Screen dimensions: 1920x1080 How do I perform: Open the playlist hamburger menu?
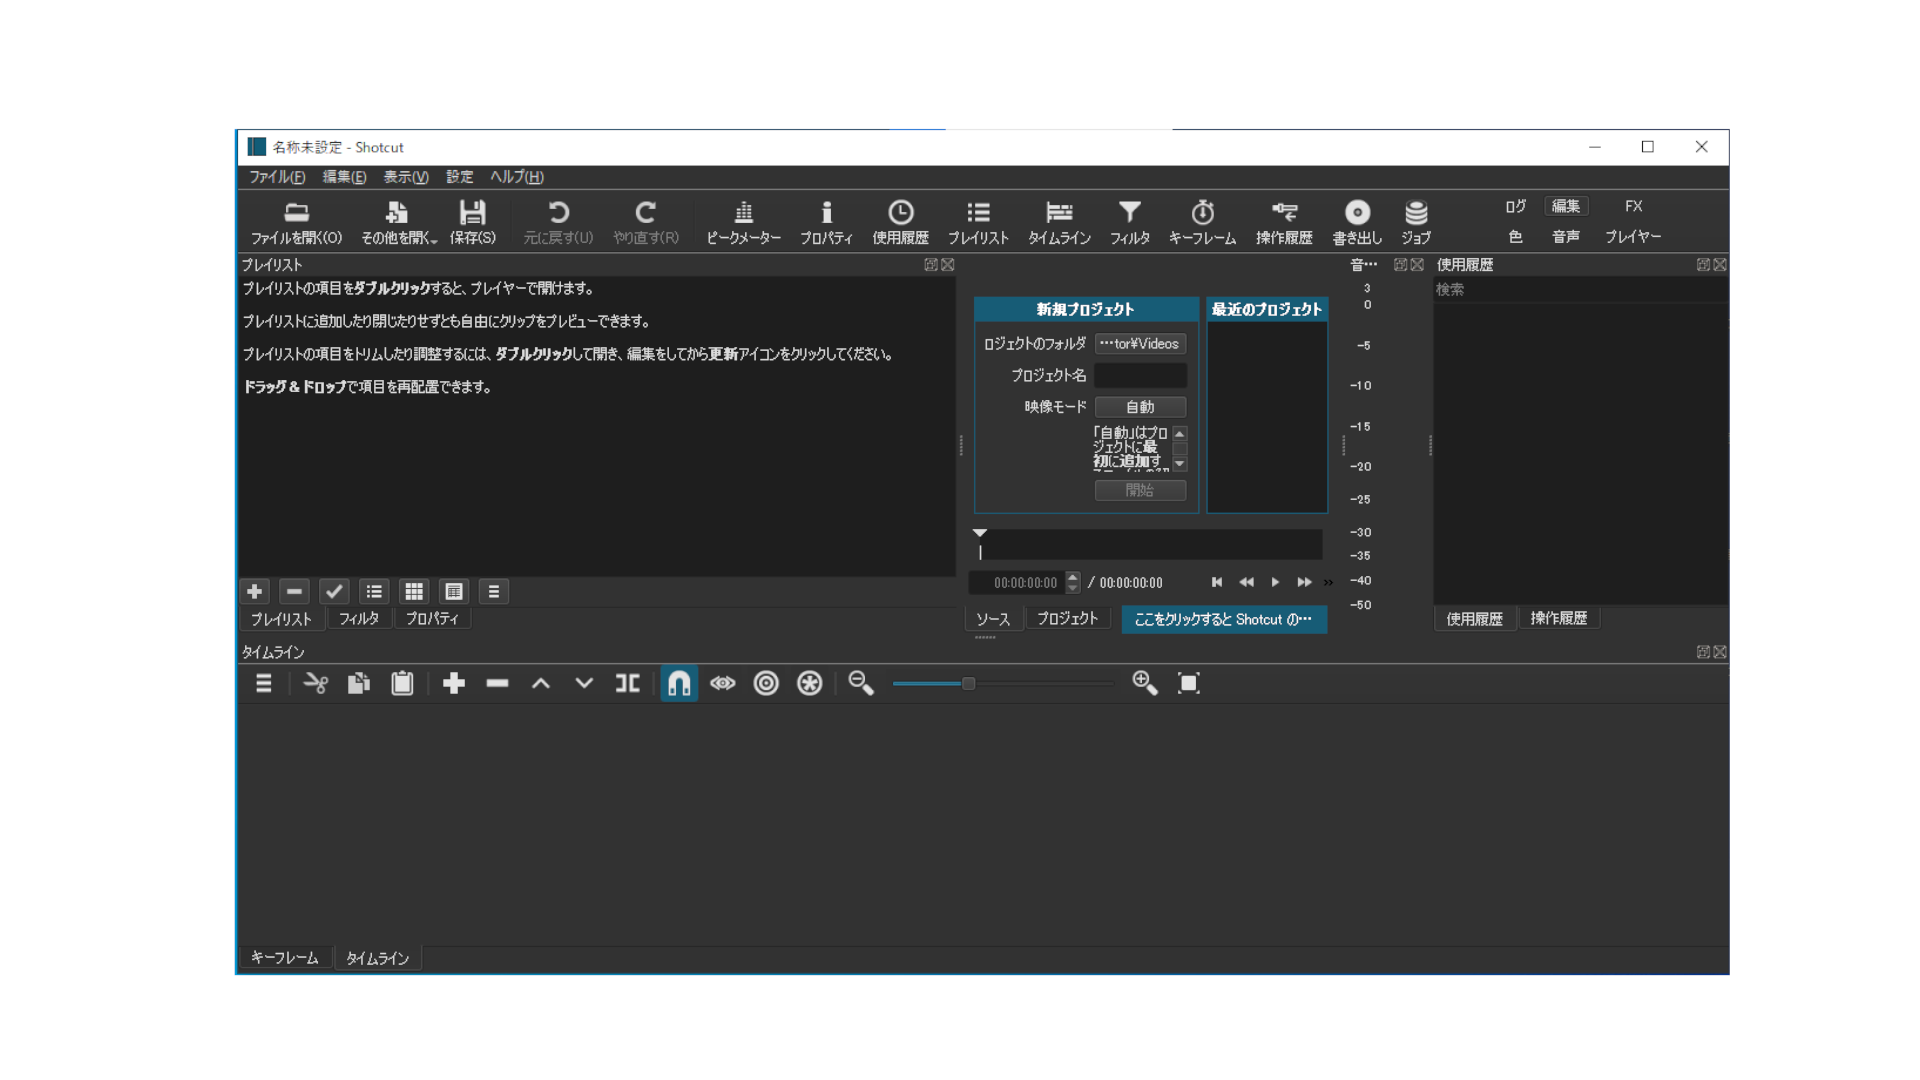click(x=494, y=592)
